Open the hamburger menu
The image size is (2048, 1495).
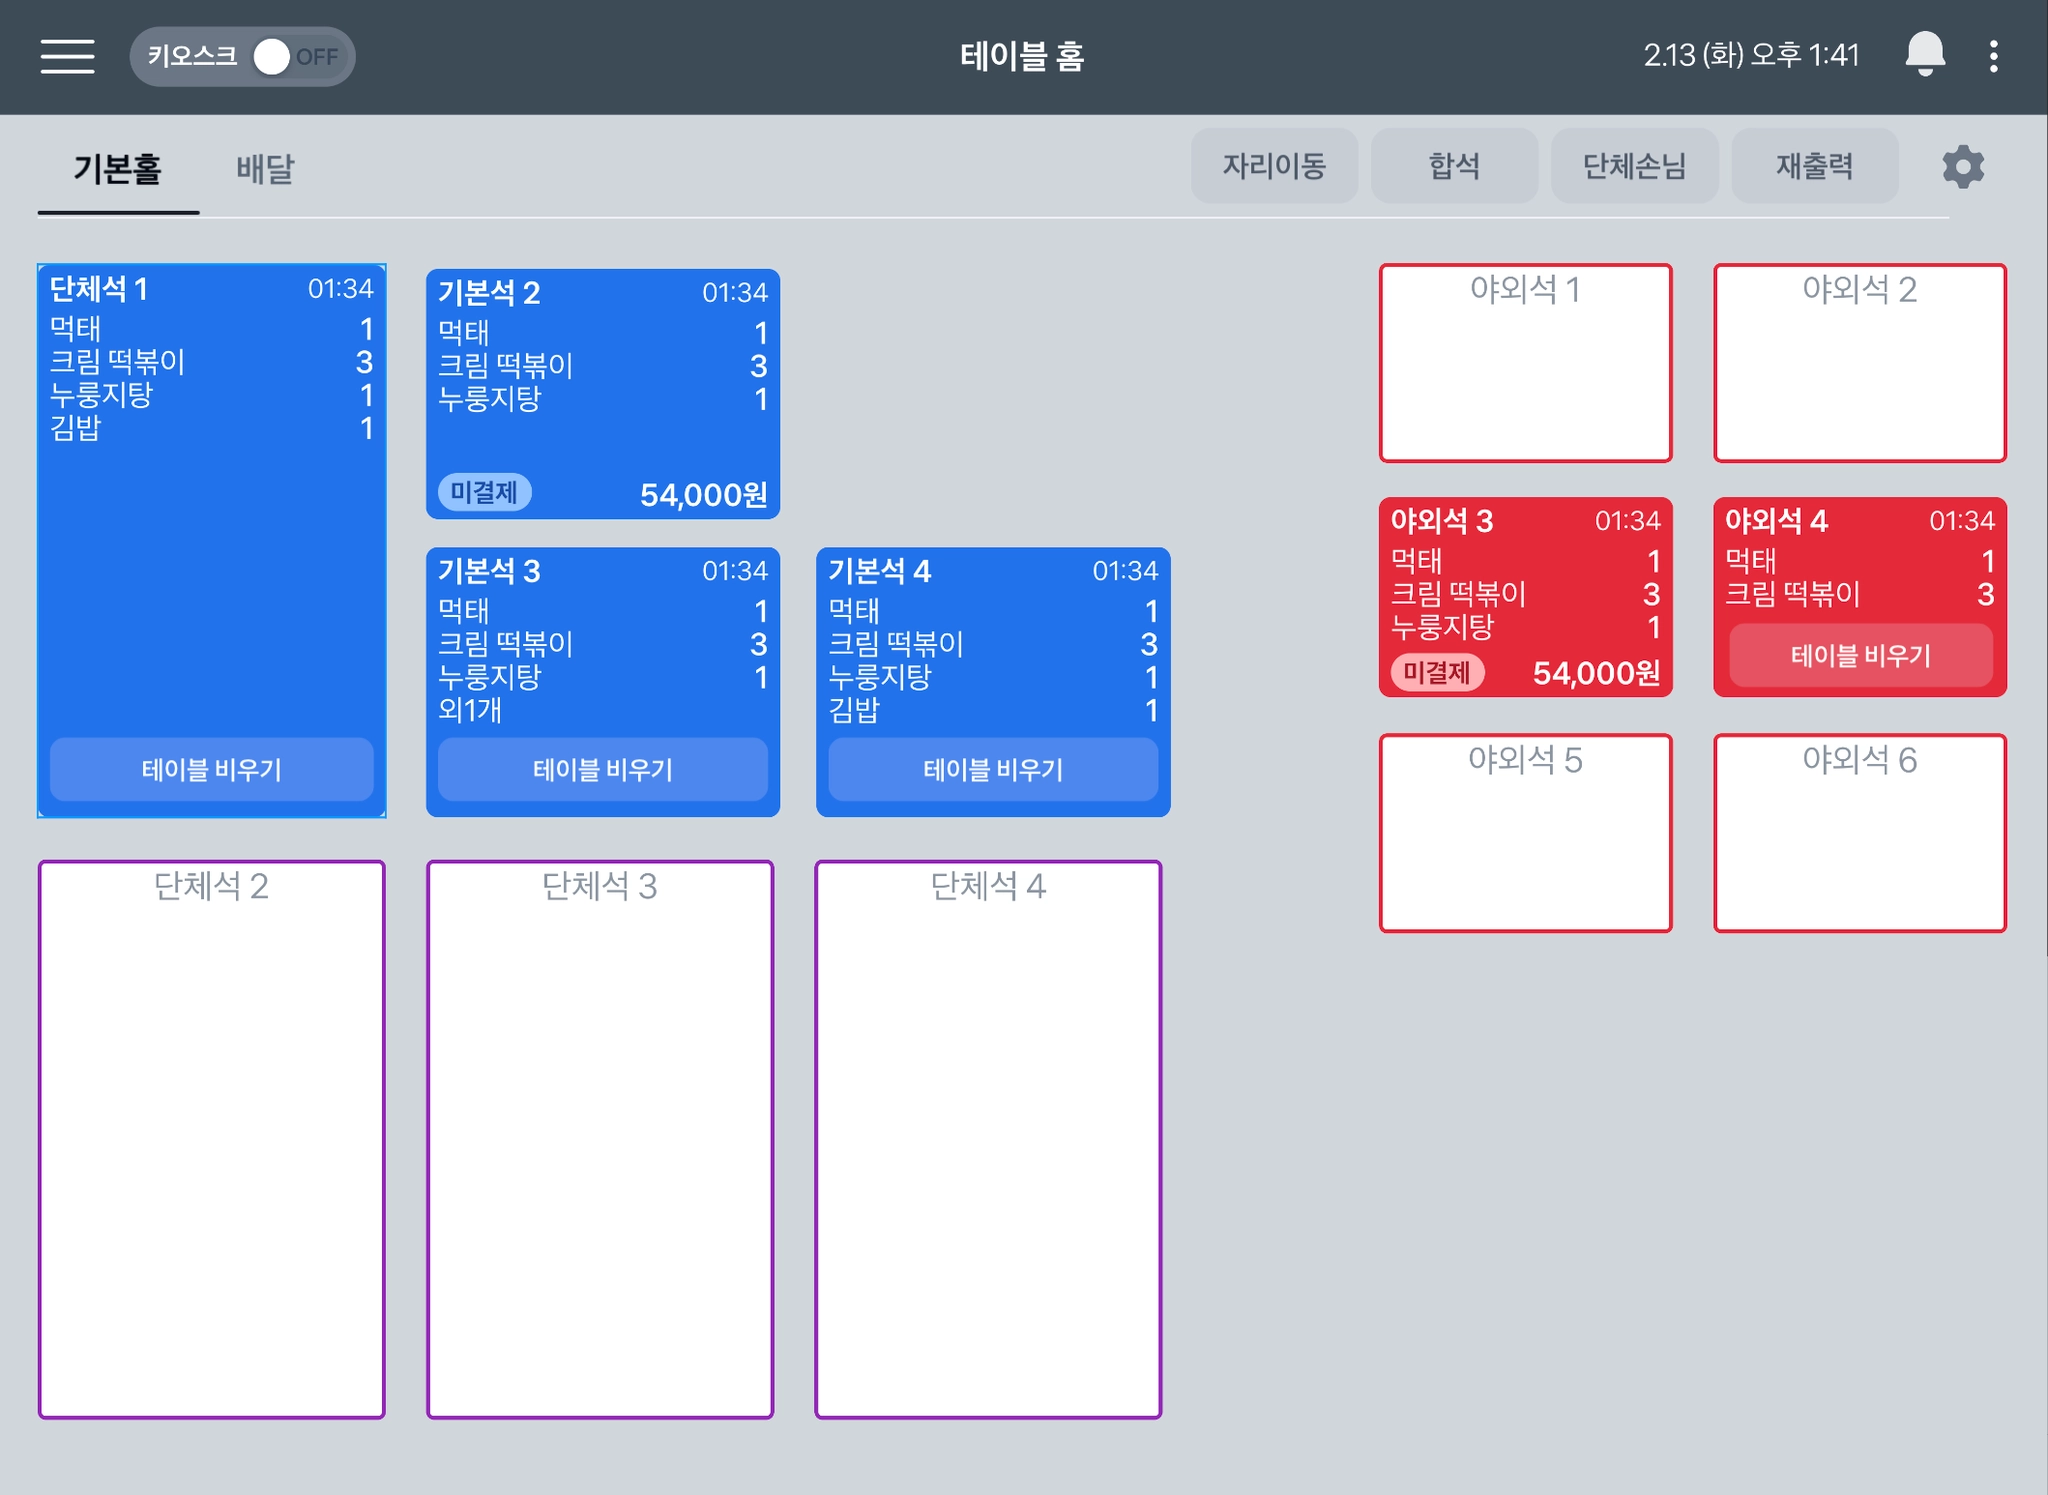(x=67, y=56)
